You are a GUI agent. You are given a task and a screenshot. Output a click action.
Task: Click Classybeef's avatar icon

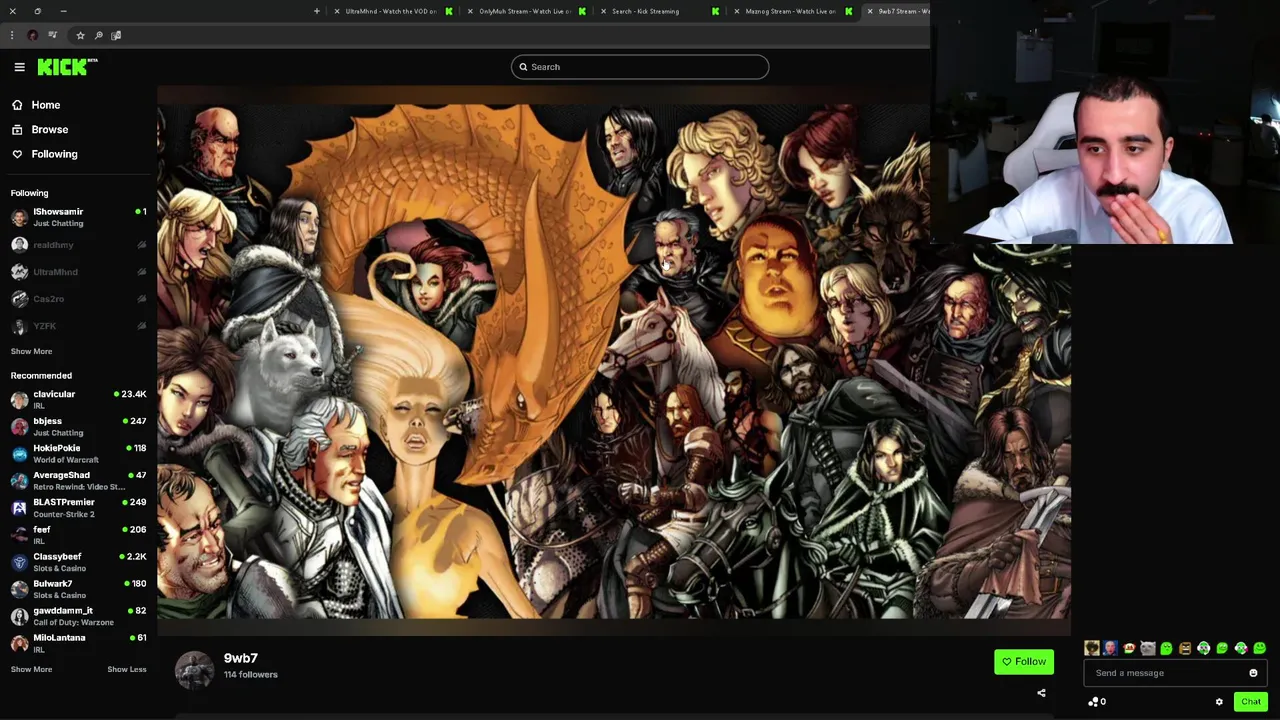(x=19, y=561)
